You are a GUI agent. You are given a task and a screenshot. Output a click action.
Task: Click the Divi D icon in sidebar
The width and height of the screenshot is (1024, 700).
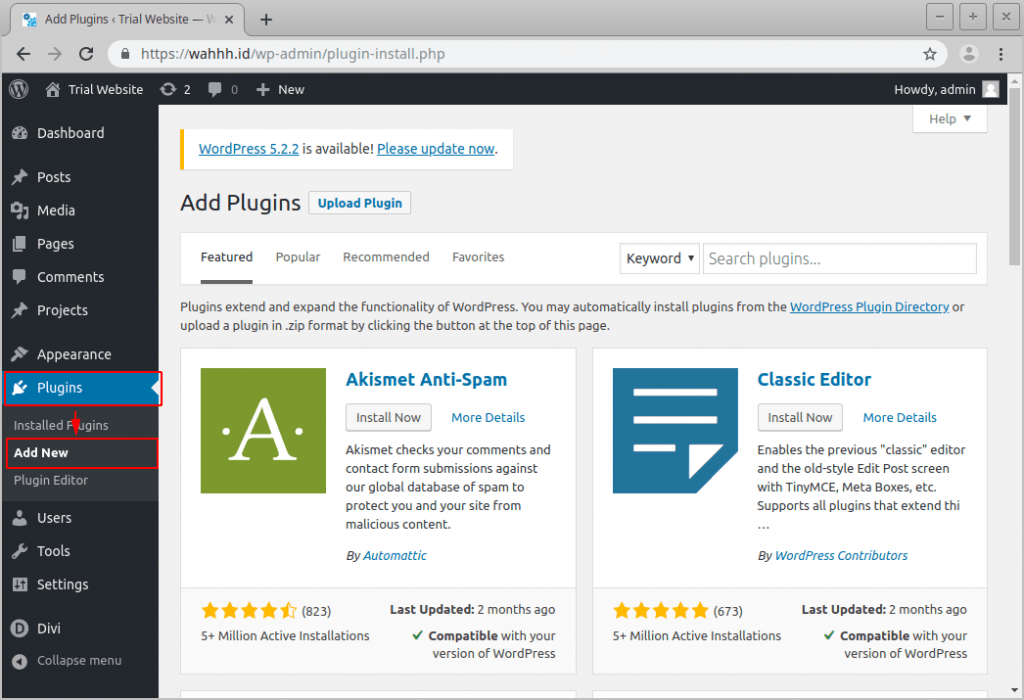coord(20,628)
